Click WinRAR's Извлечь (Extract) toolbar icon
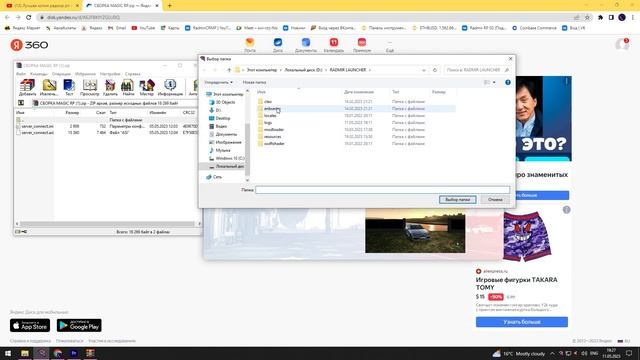 [49, 87]
